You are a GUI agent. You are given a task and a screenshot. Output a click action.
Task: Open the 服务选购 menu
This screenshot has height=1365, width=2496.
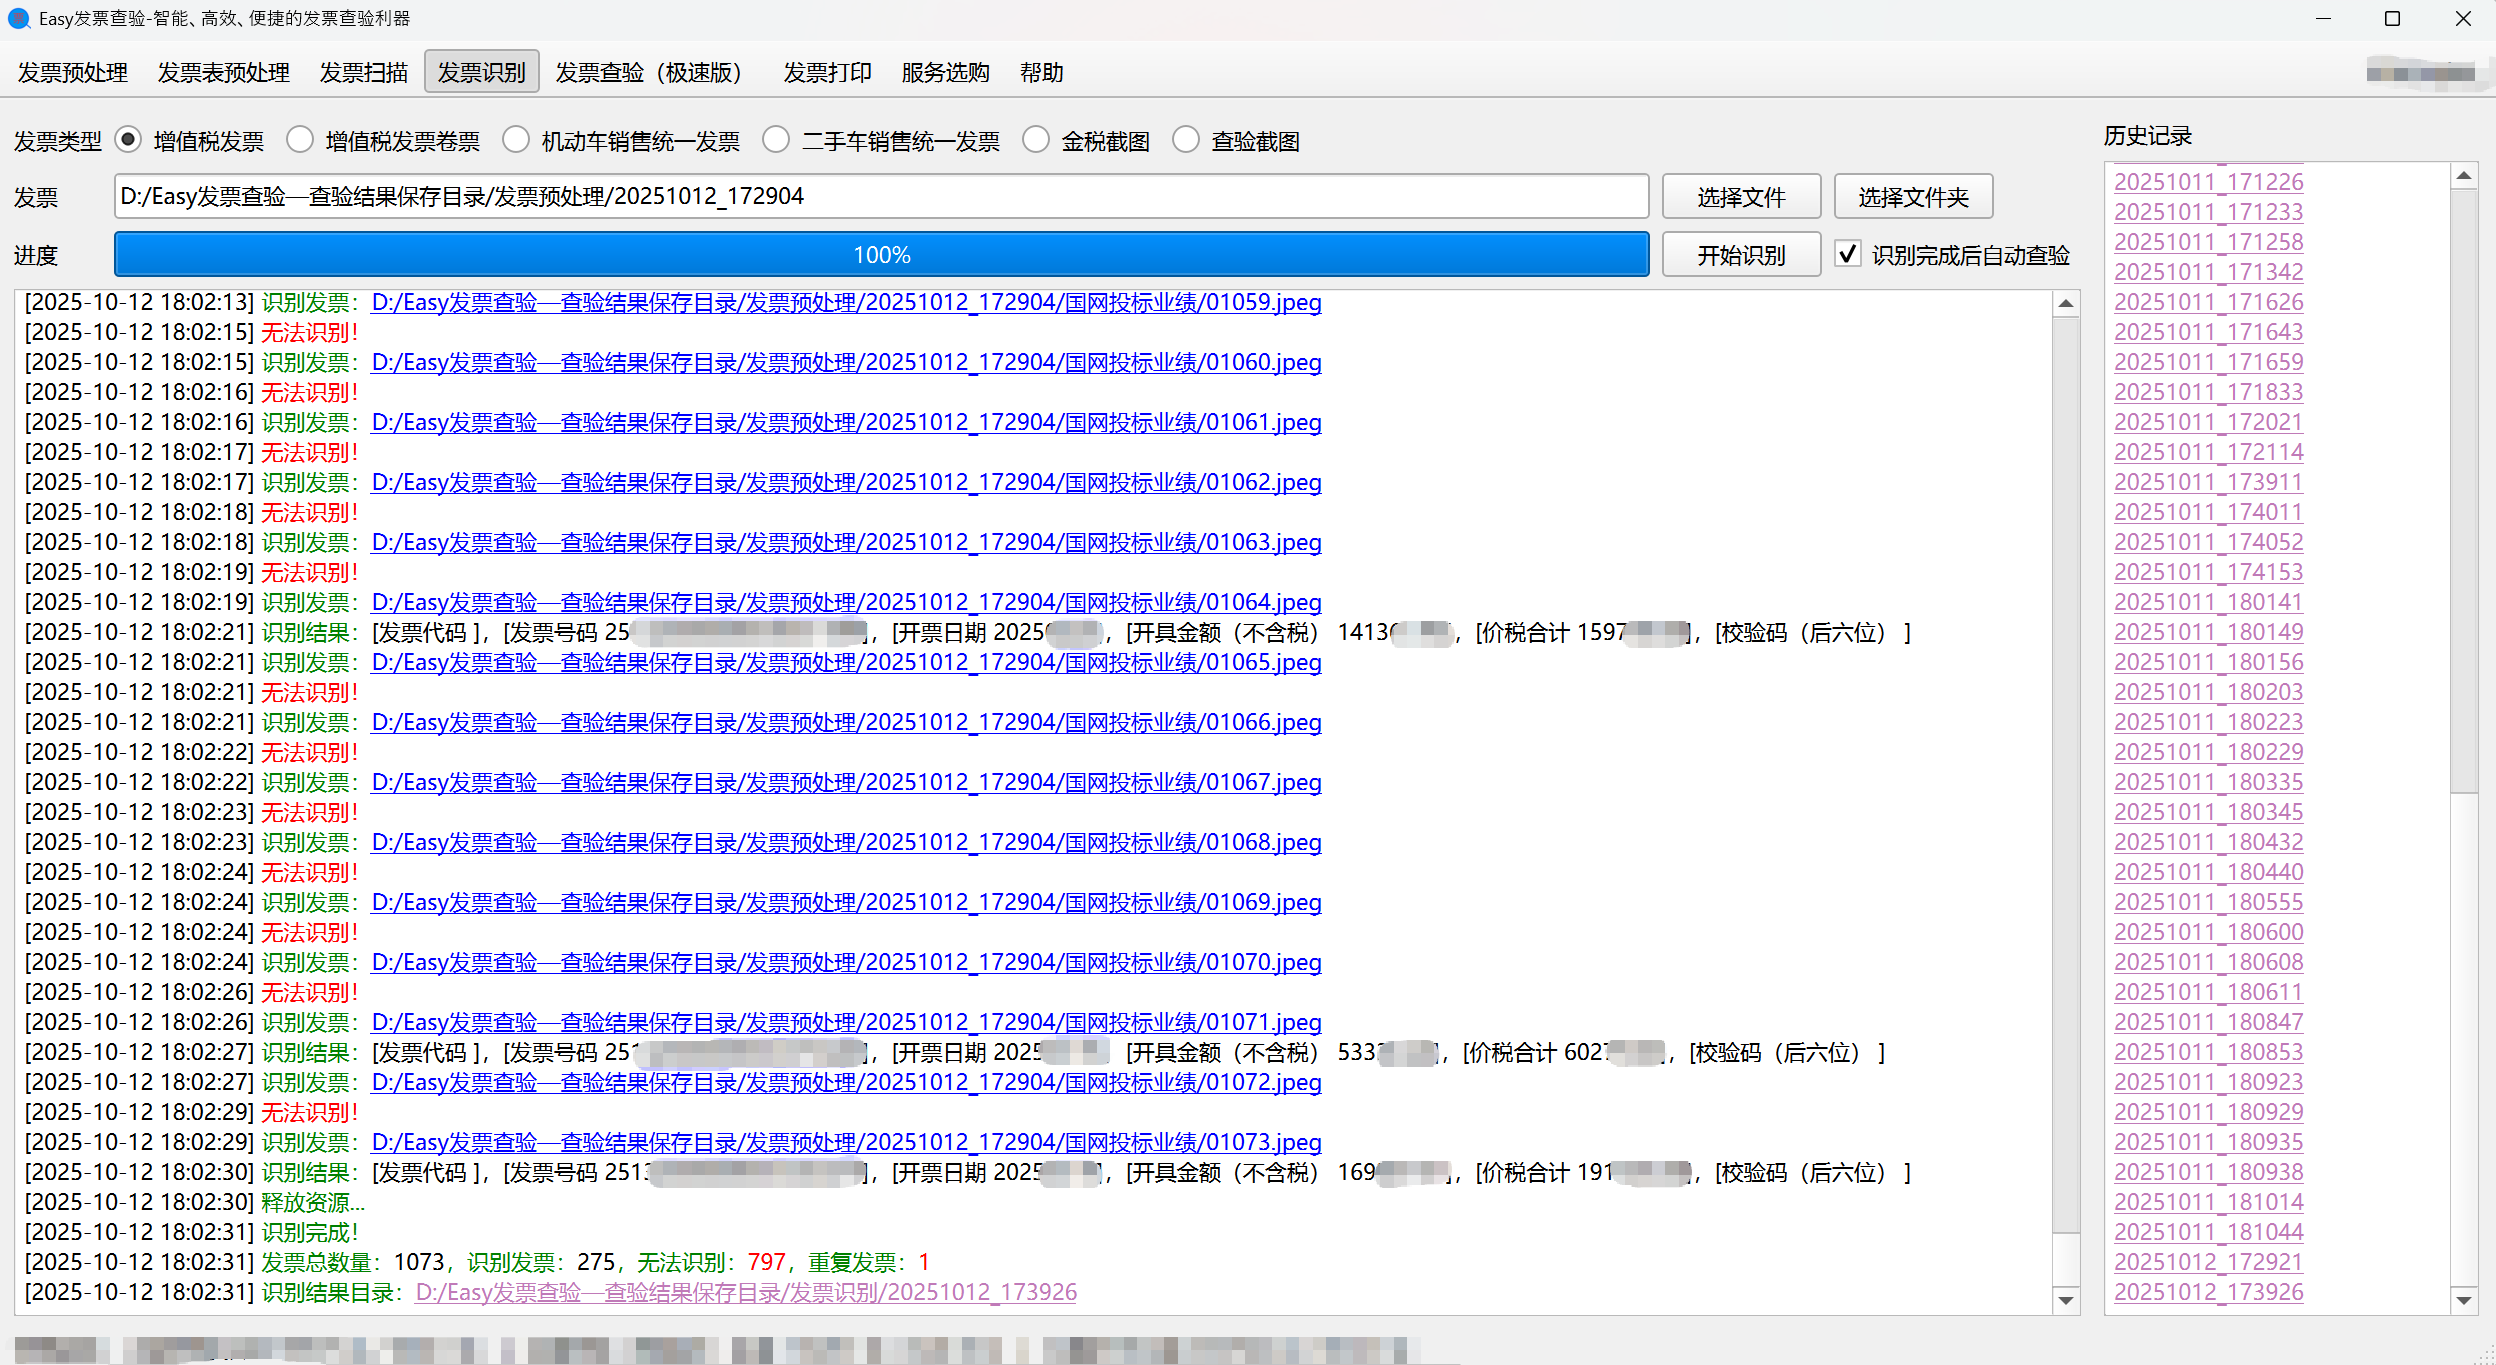pos(945,72)
